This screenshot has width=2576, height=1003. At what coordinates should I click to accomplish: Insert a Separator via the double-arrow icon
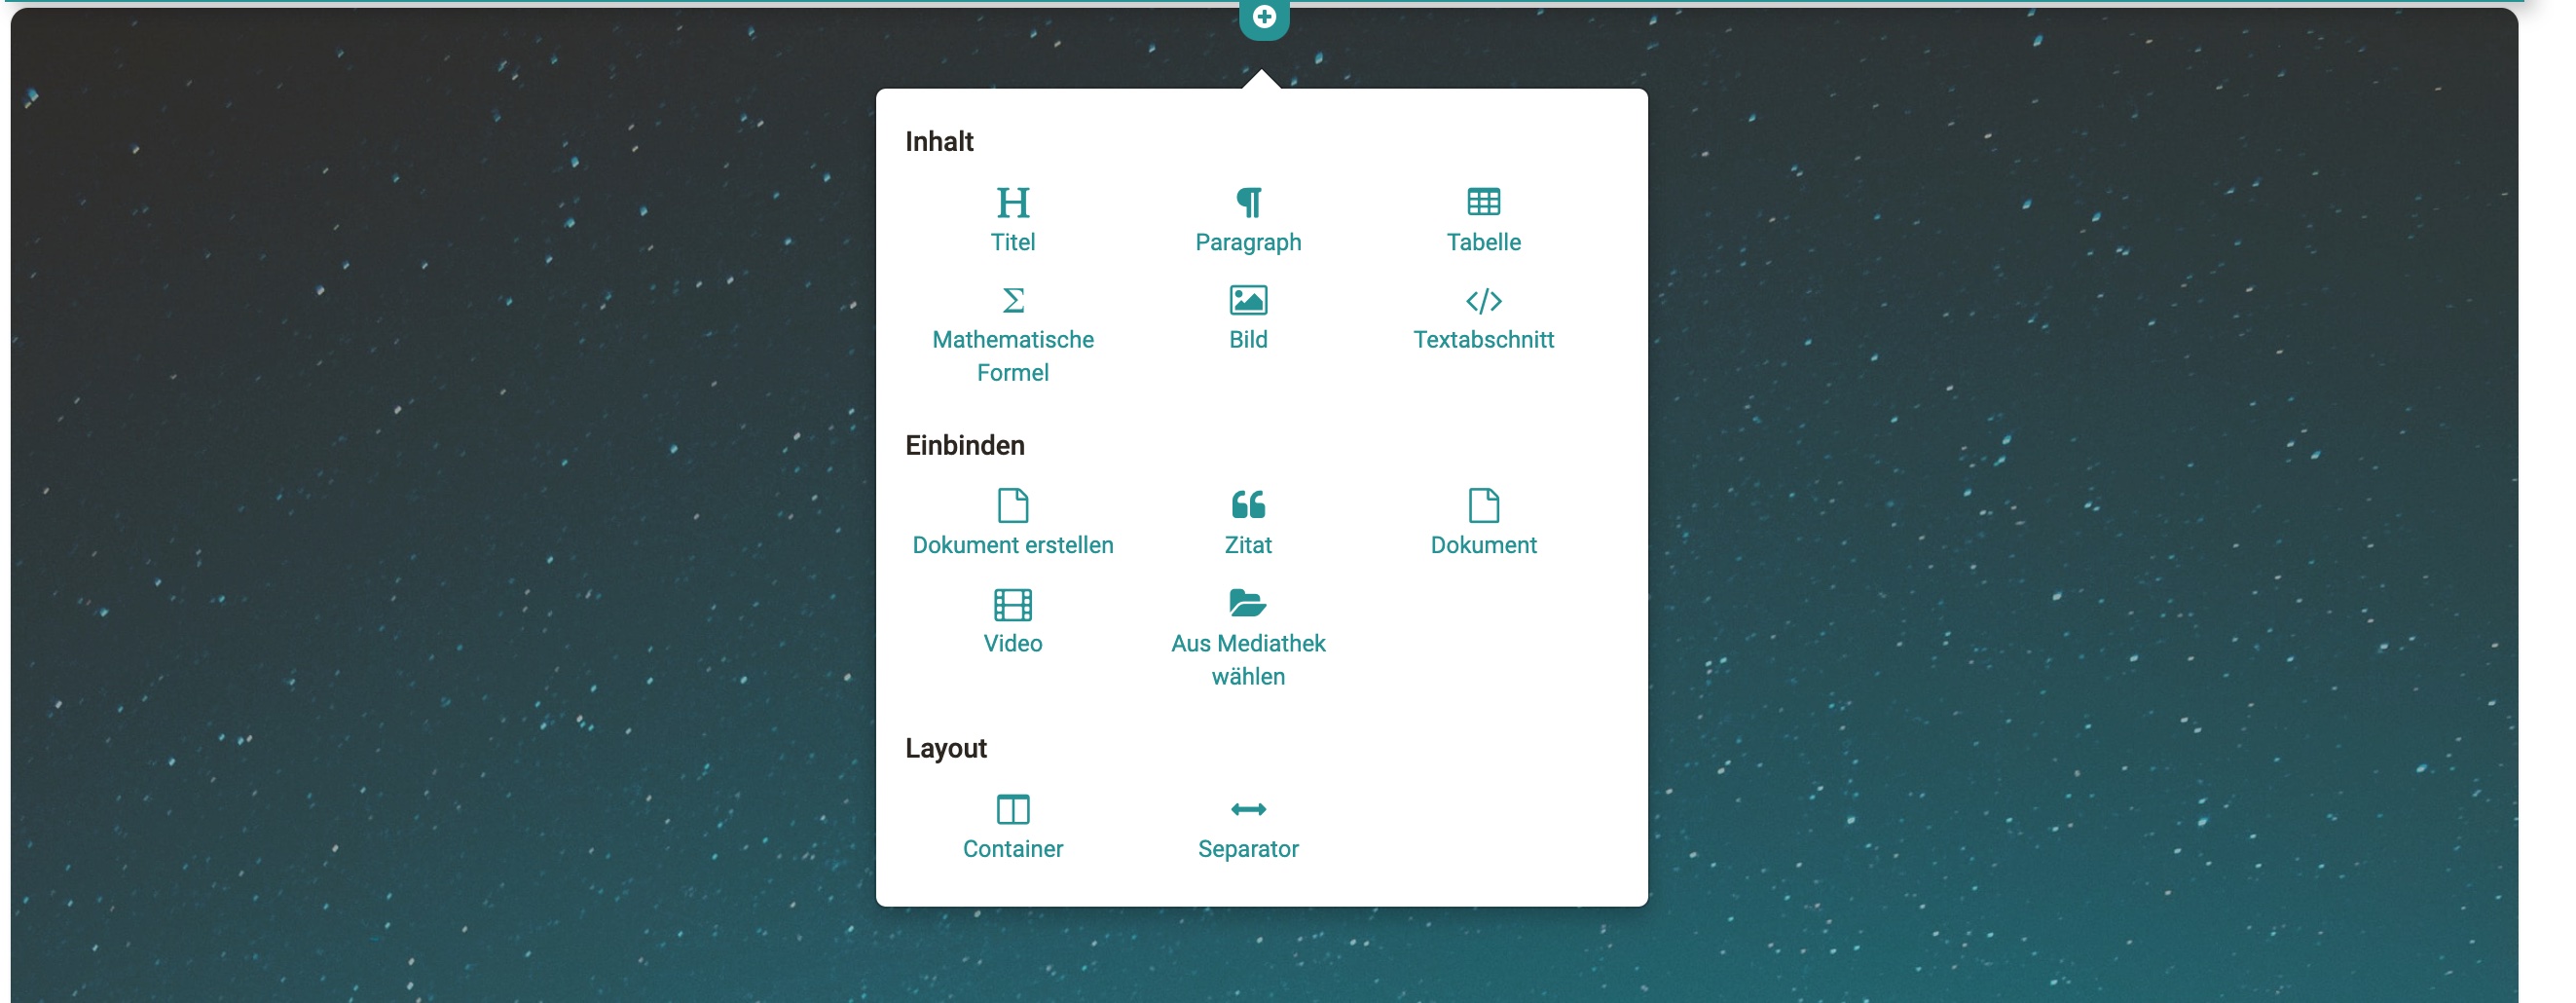click(1247, 809)
